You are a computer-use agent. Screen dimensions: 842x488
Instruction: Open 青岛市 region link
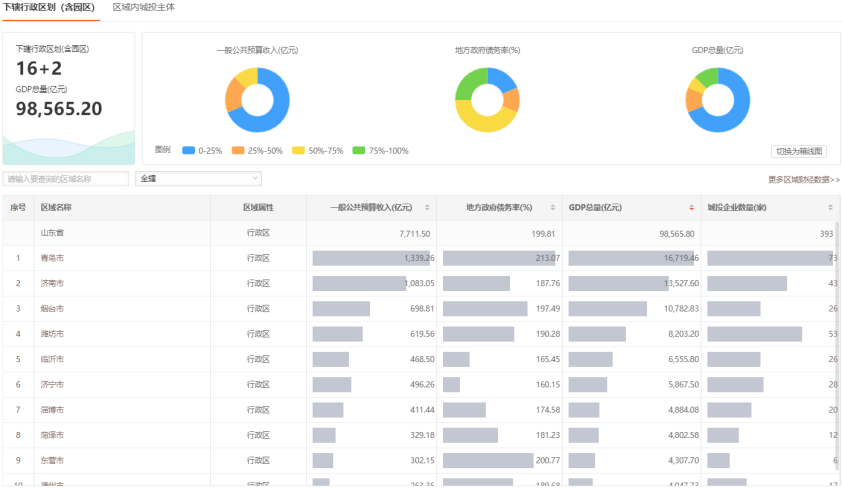click(52, 258)
